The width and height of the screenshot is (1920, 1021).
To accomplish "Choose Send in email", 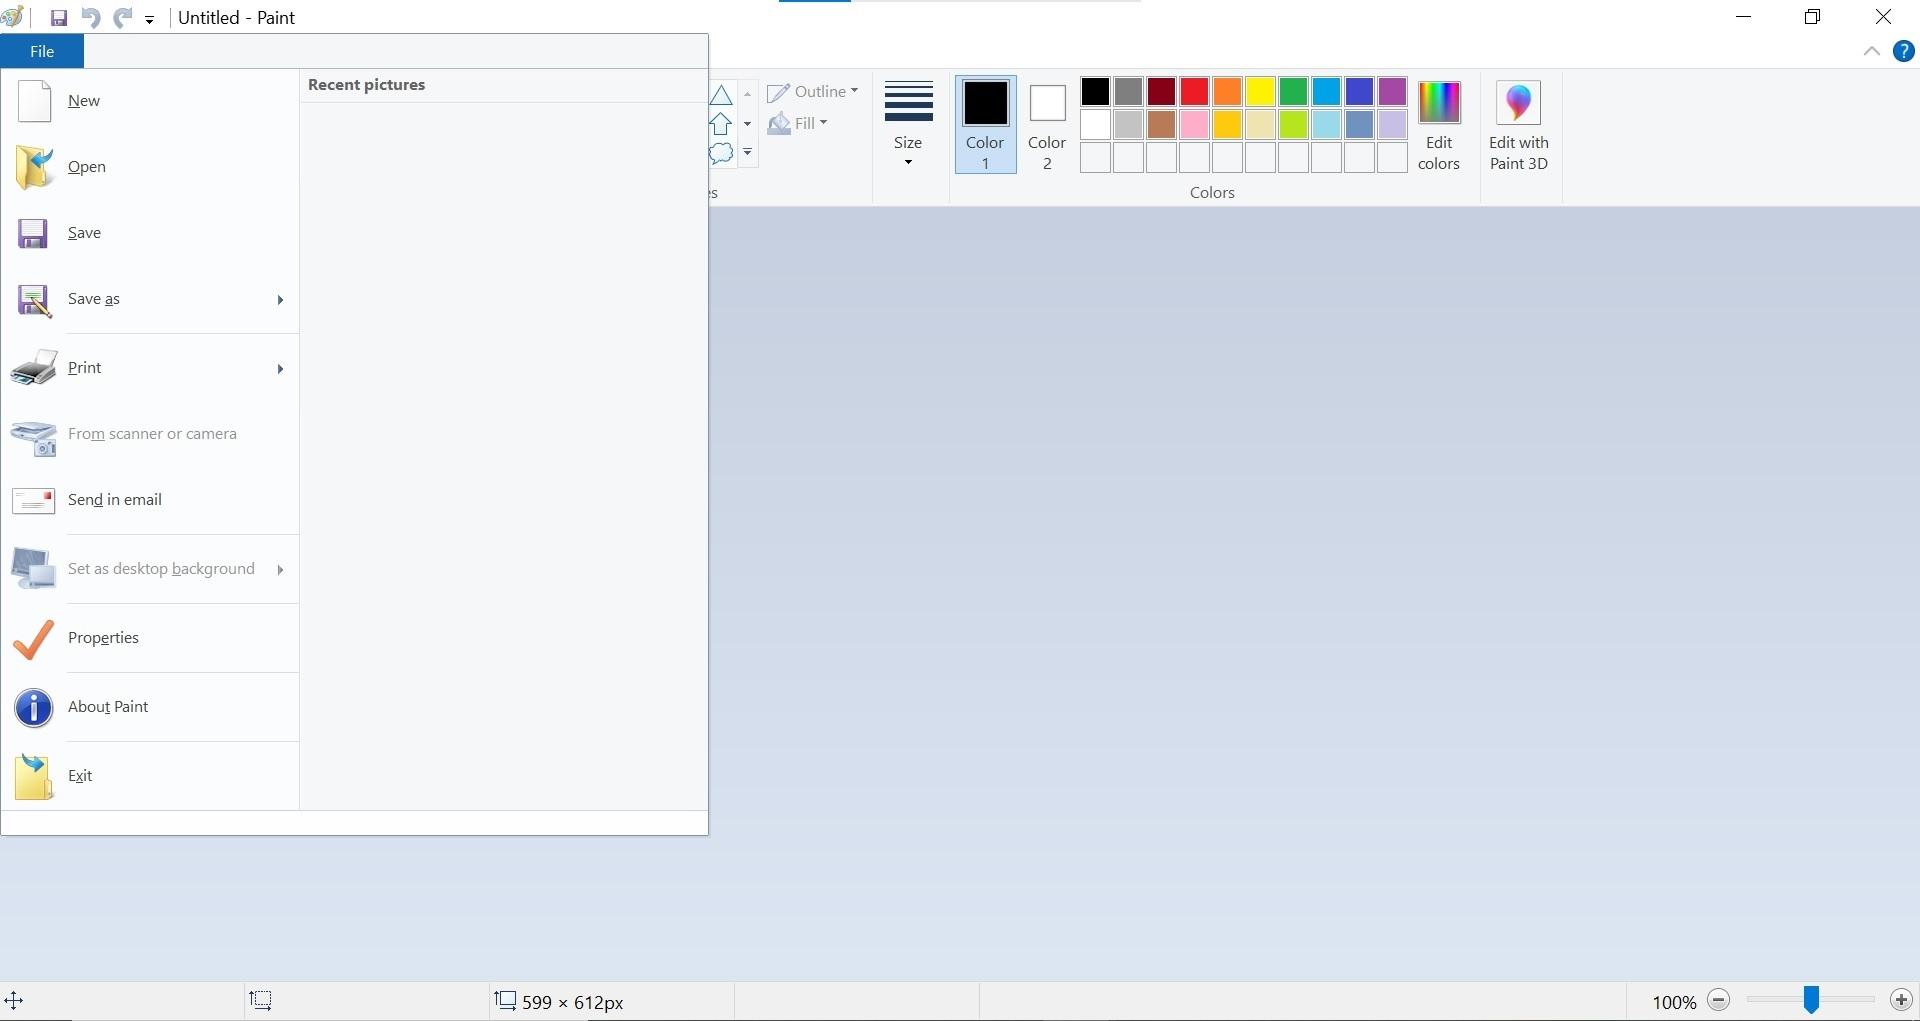I will pos(150,500).
